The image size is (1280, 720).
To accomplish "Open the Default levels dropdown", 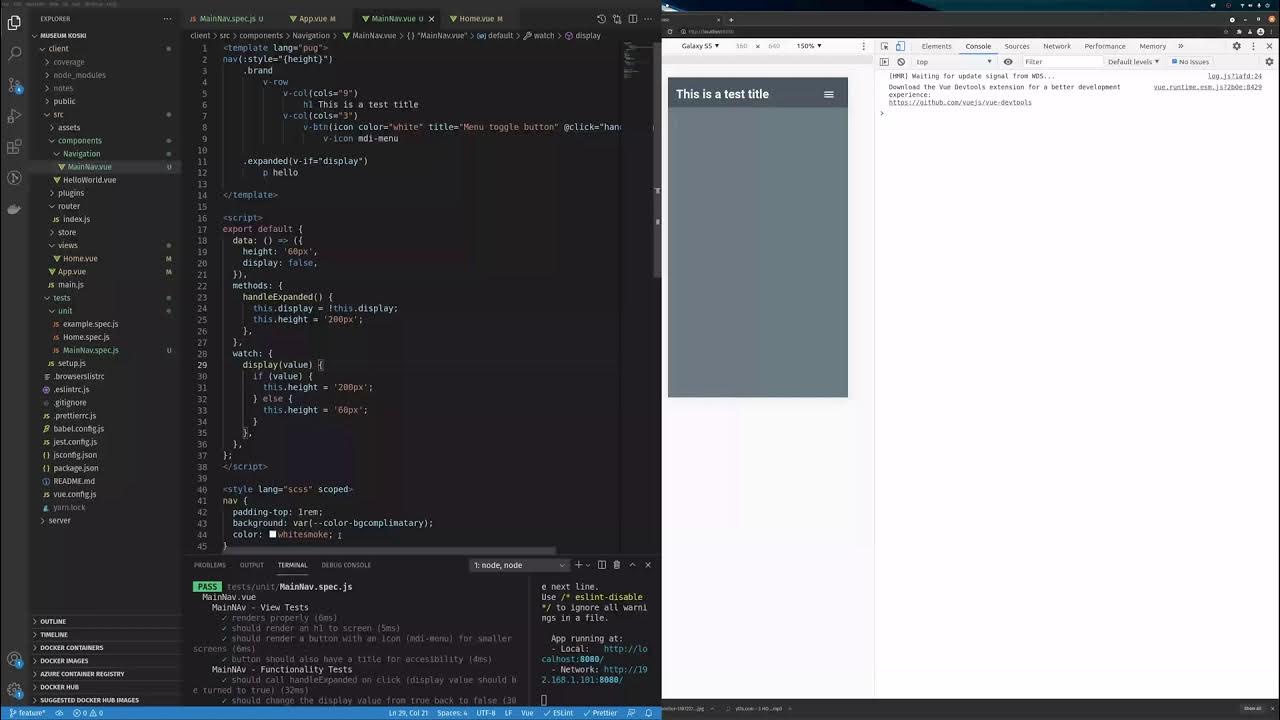I will tap(1133, 62).
